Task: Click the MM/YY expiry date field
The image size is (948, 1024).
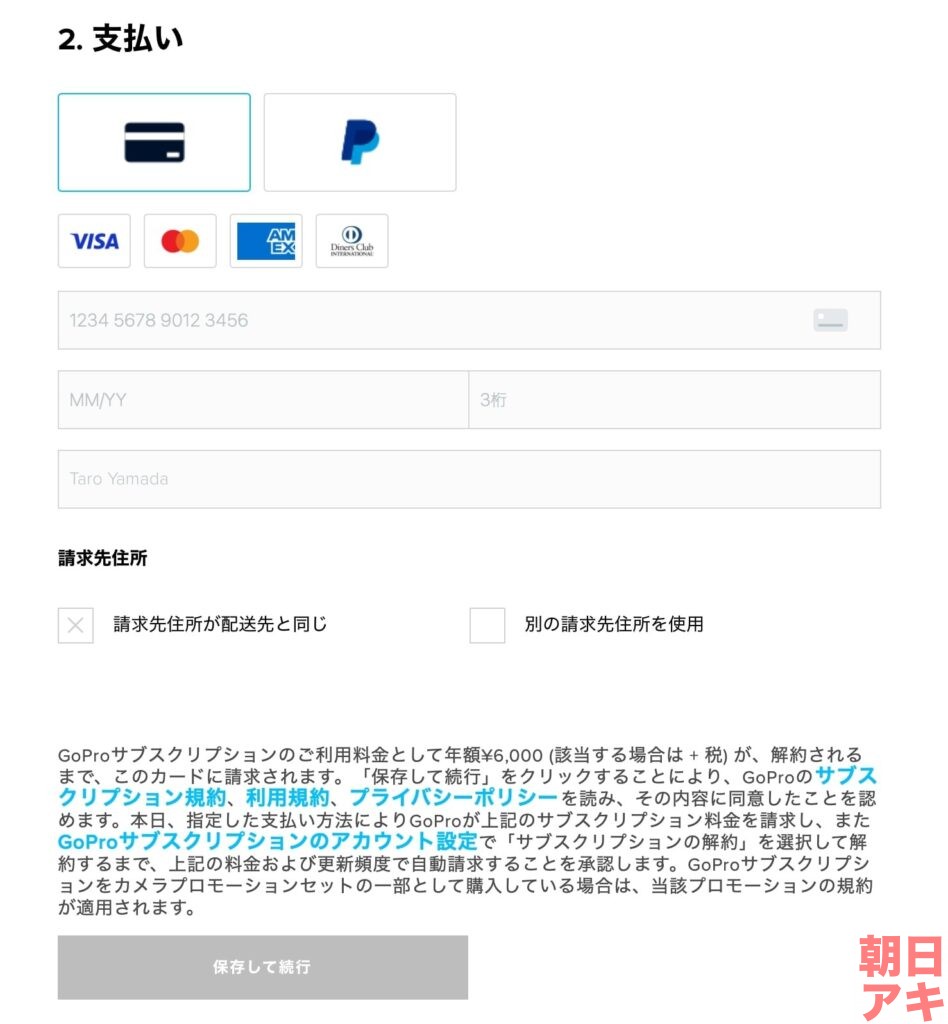Action: 263,400
